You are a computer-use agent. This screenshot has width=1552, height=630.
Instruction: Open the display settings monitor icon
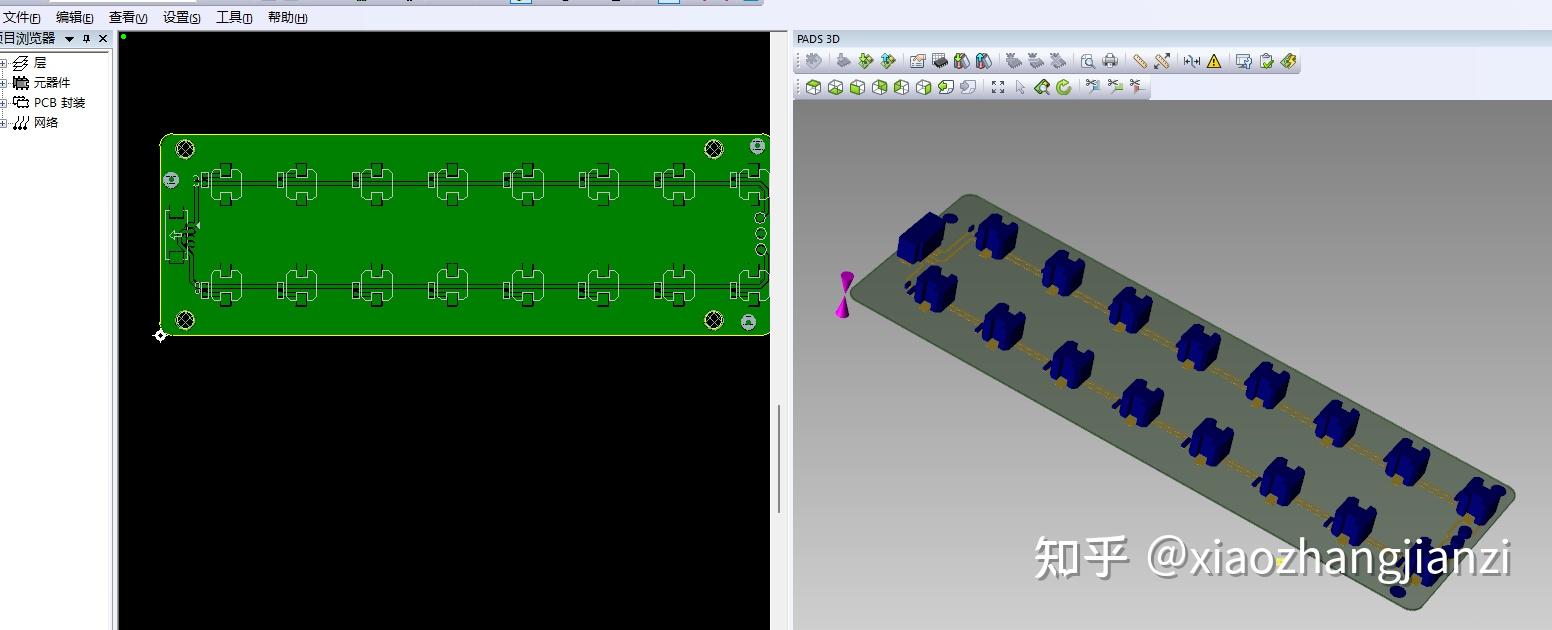(x=1243, y=61)
